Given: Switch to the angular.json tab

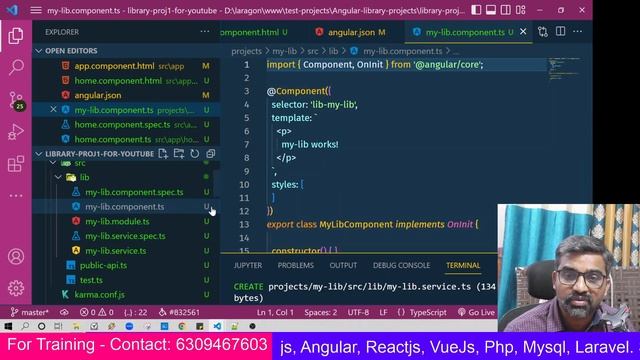Looking at the screenshot, I should pyautogui.click(x=352, y=32).
